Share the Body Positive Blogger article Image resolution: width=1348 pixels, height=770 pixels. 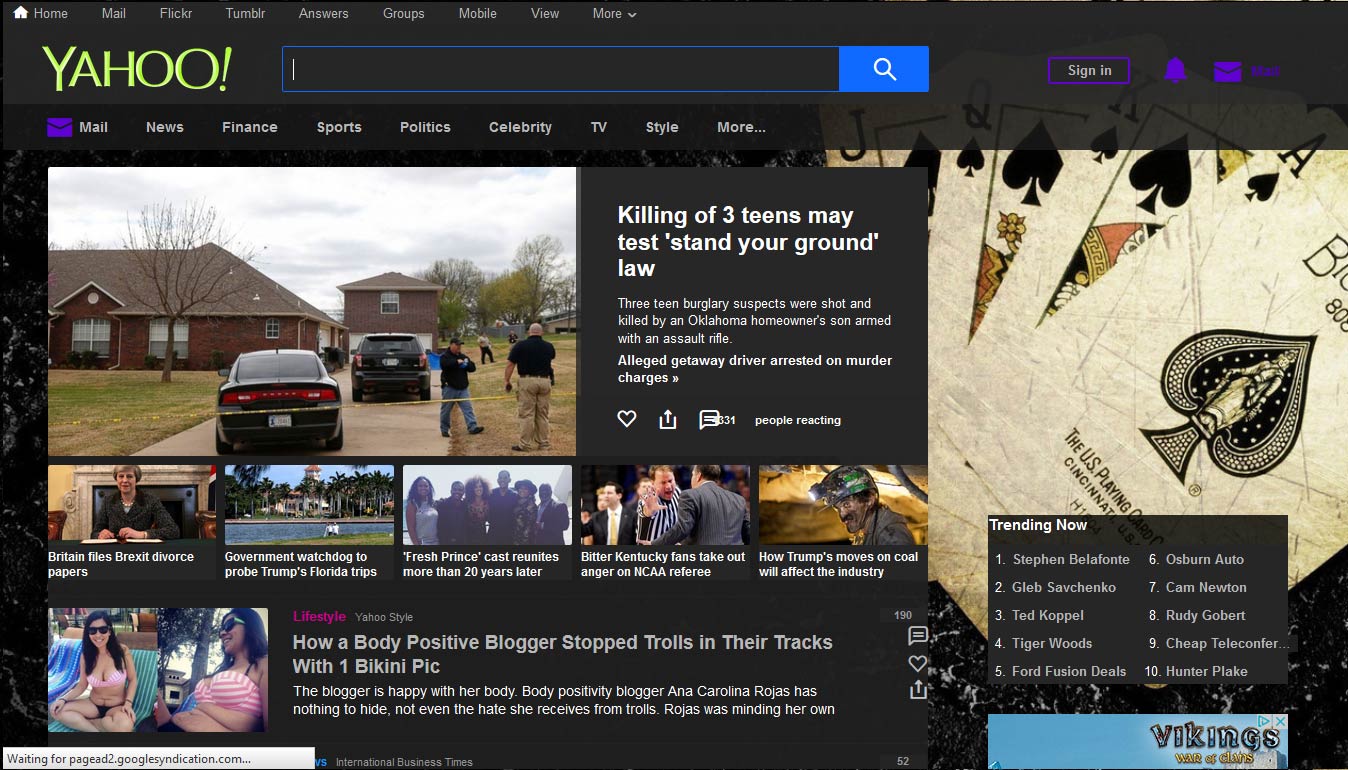pos(917,690)
